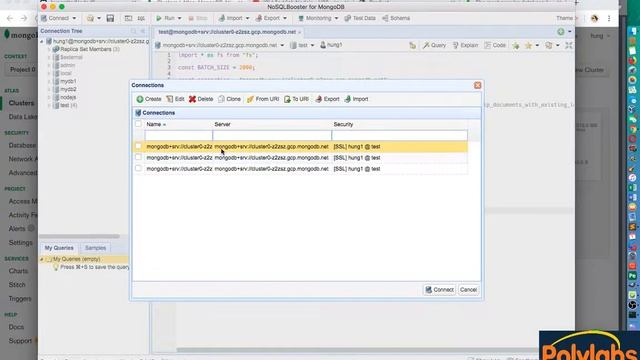
Task: Select the My Queries (empty) folder
Action: click(x=77, y=259)
